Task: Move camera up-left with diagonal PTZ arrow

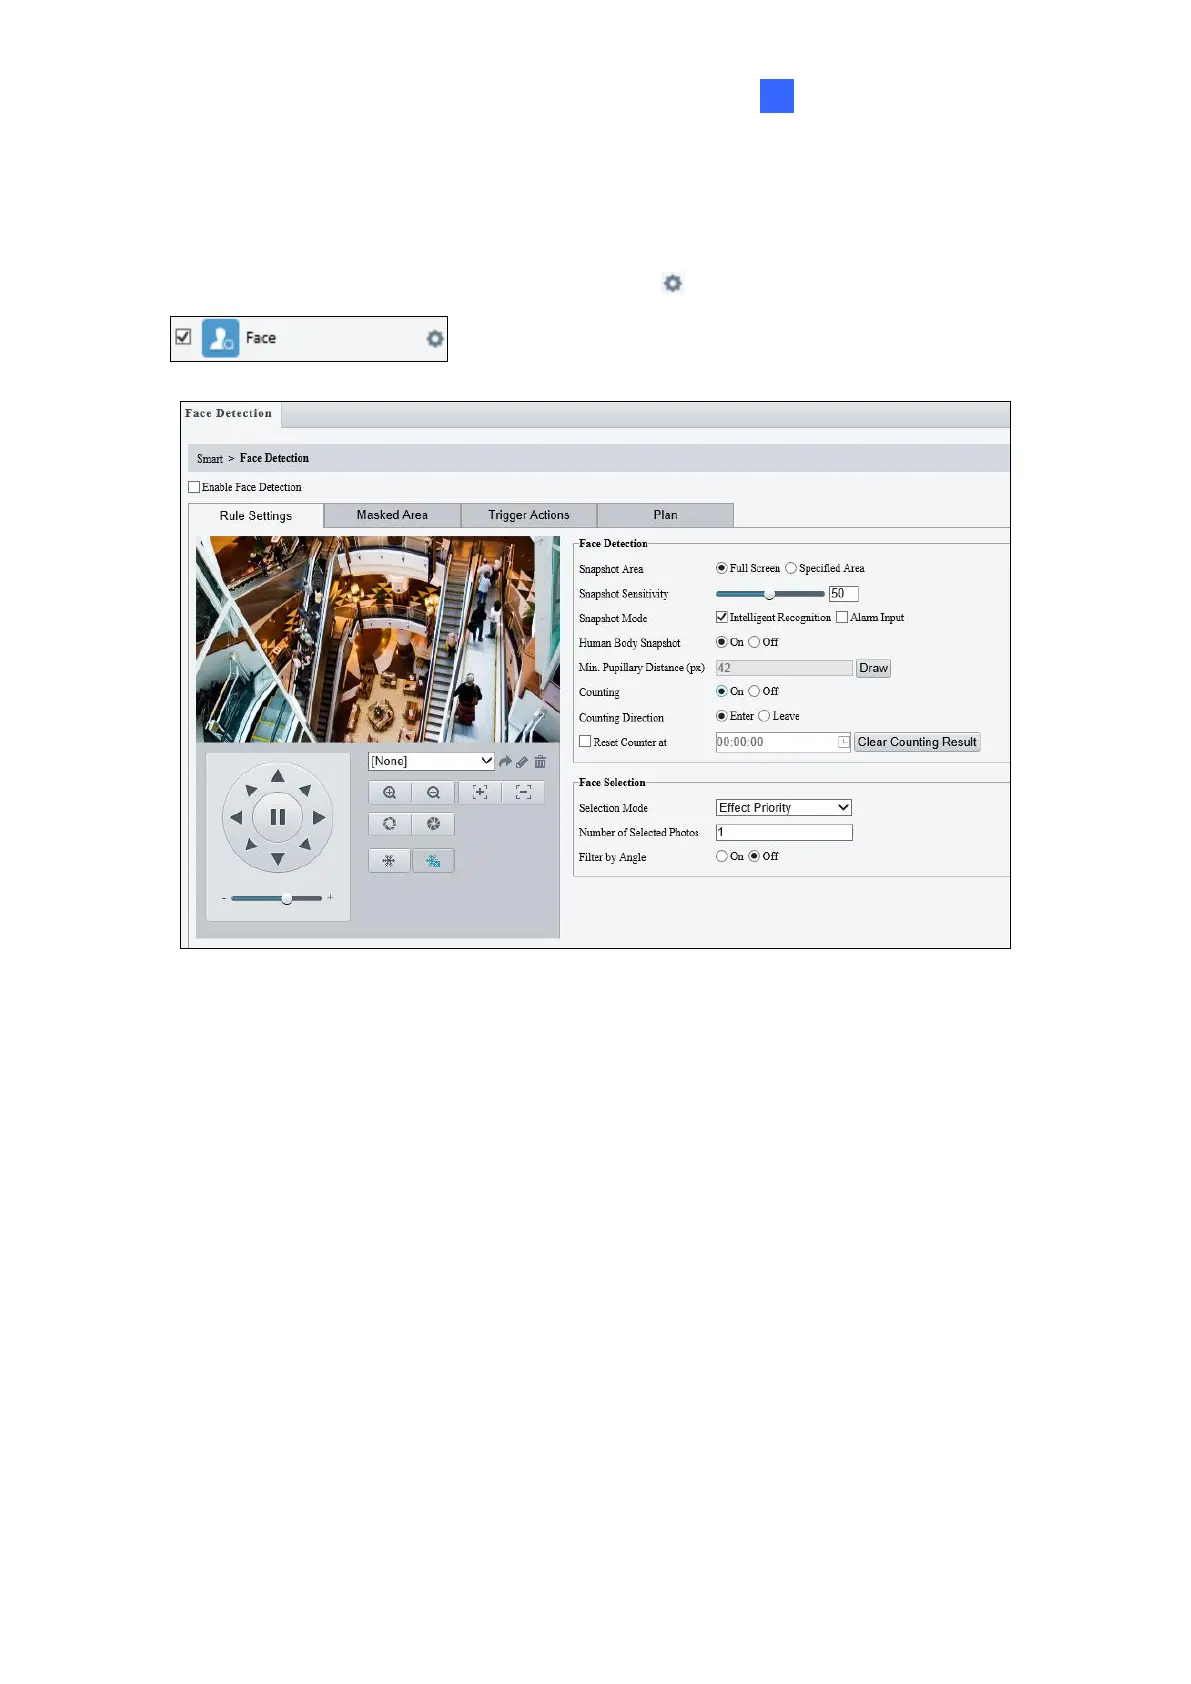Action: click(x=251, y=790)
